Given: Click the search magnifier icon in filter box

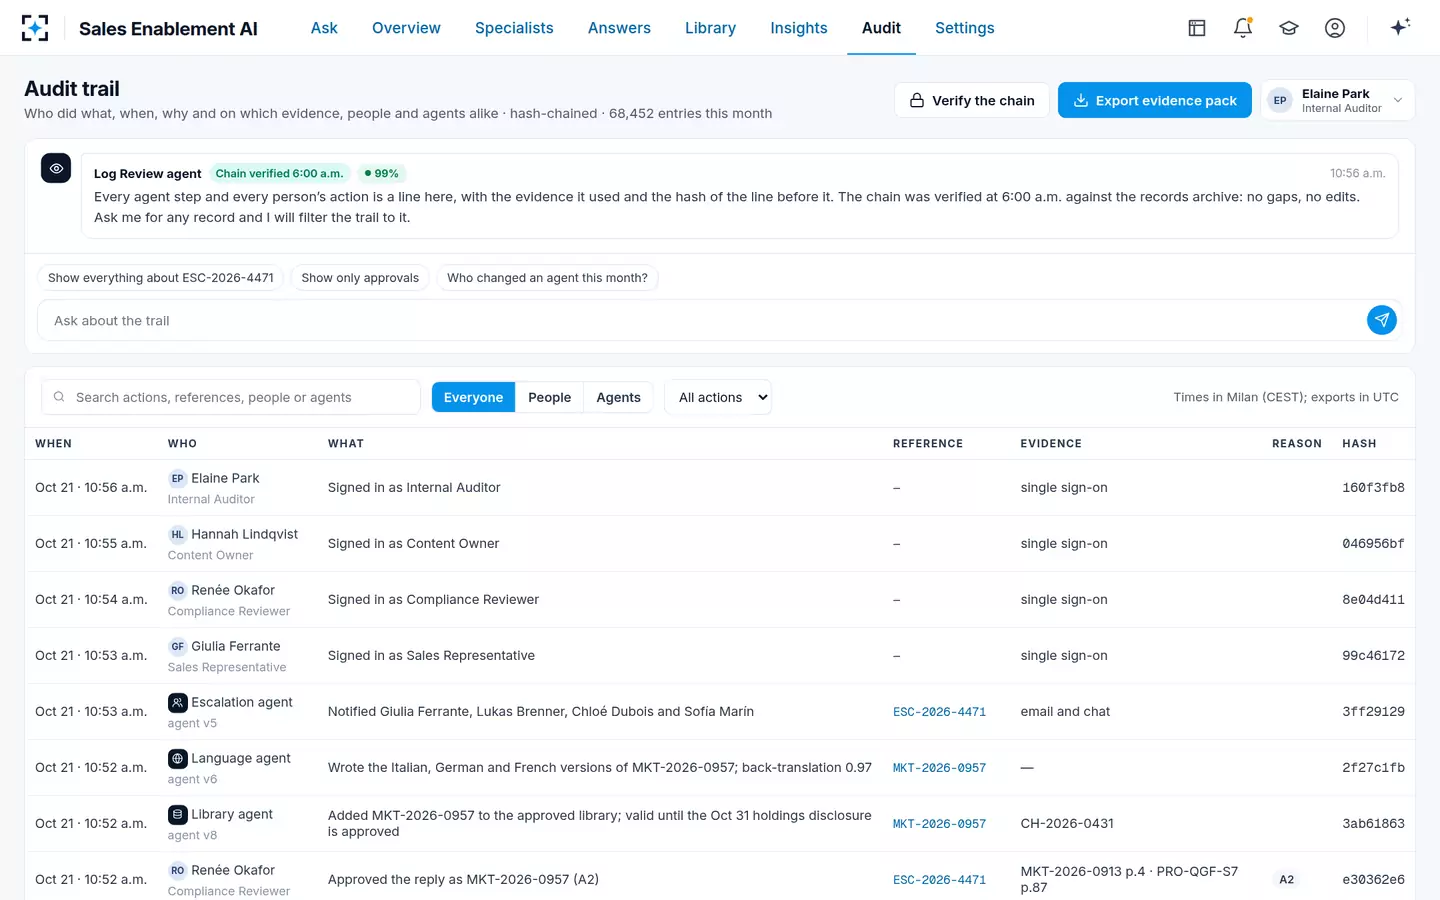Looking at the screenshot, I should tap(59, 397).
